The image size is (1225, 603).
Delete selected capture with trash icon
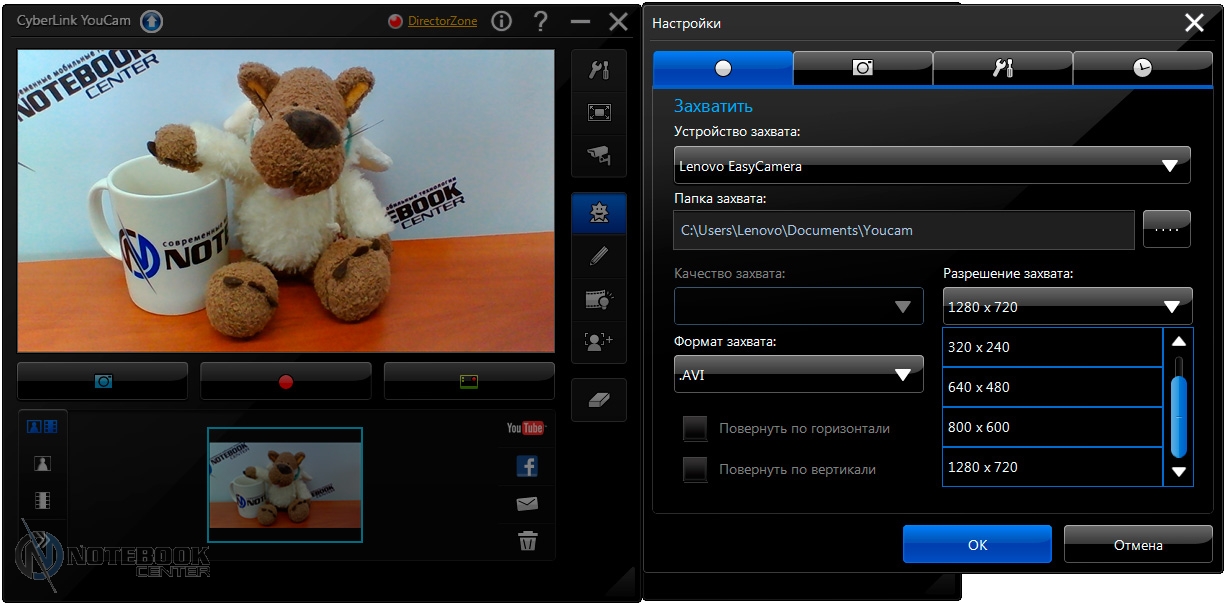click(527, 541)
